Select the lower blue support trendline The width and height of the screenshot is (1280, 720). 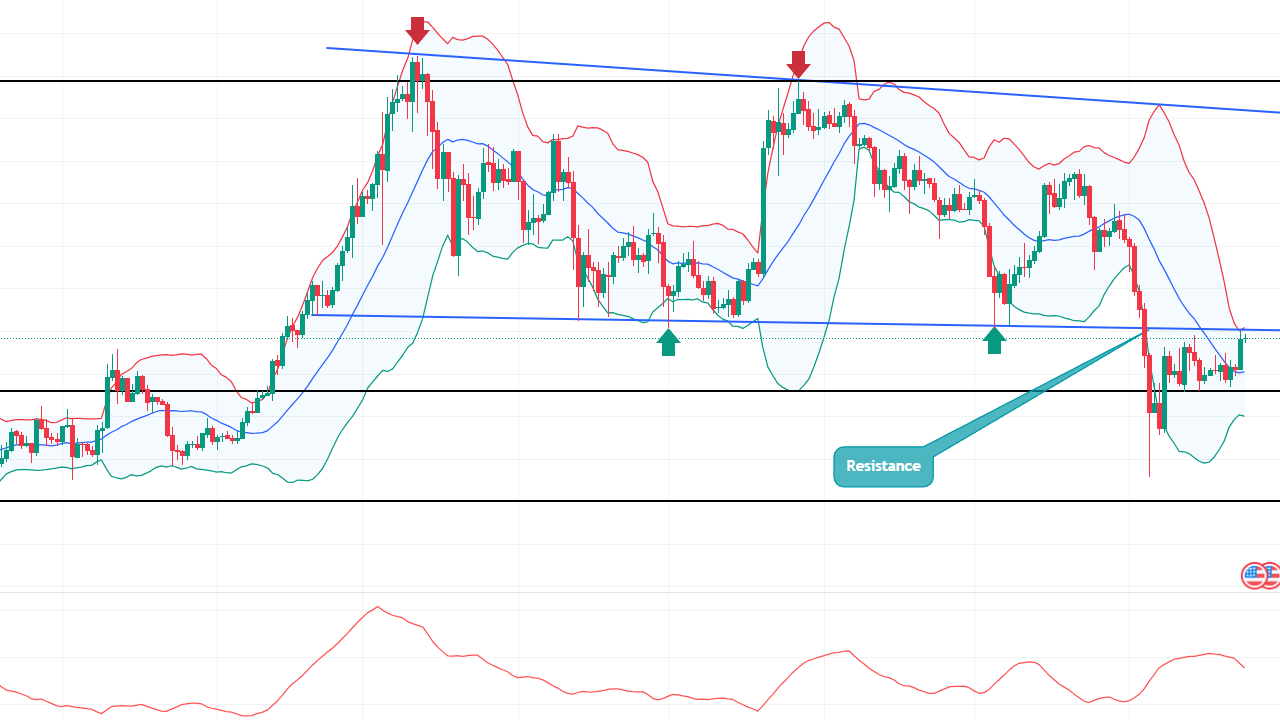click(x=795, y=323)
